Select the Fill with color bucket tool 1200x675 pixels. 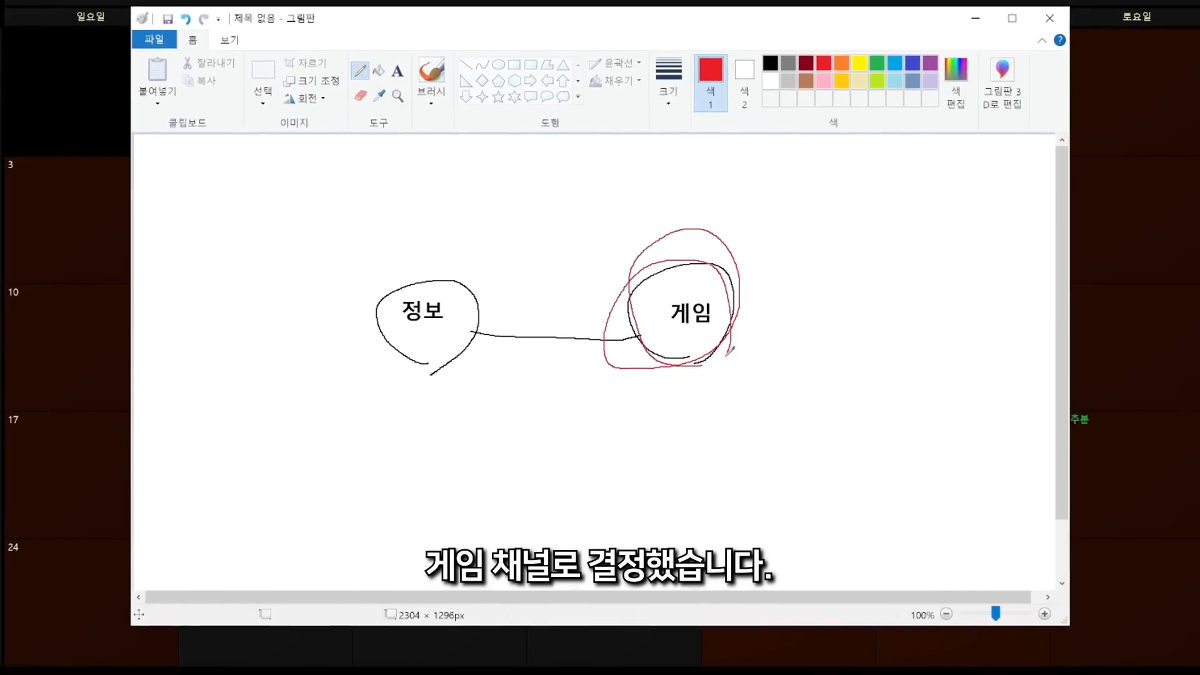[x=379, y=71]
